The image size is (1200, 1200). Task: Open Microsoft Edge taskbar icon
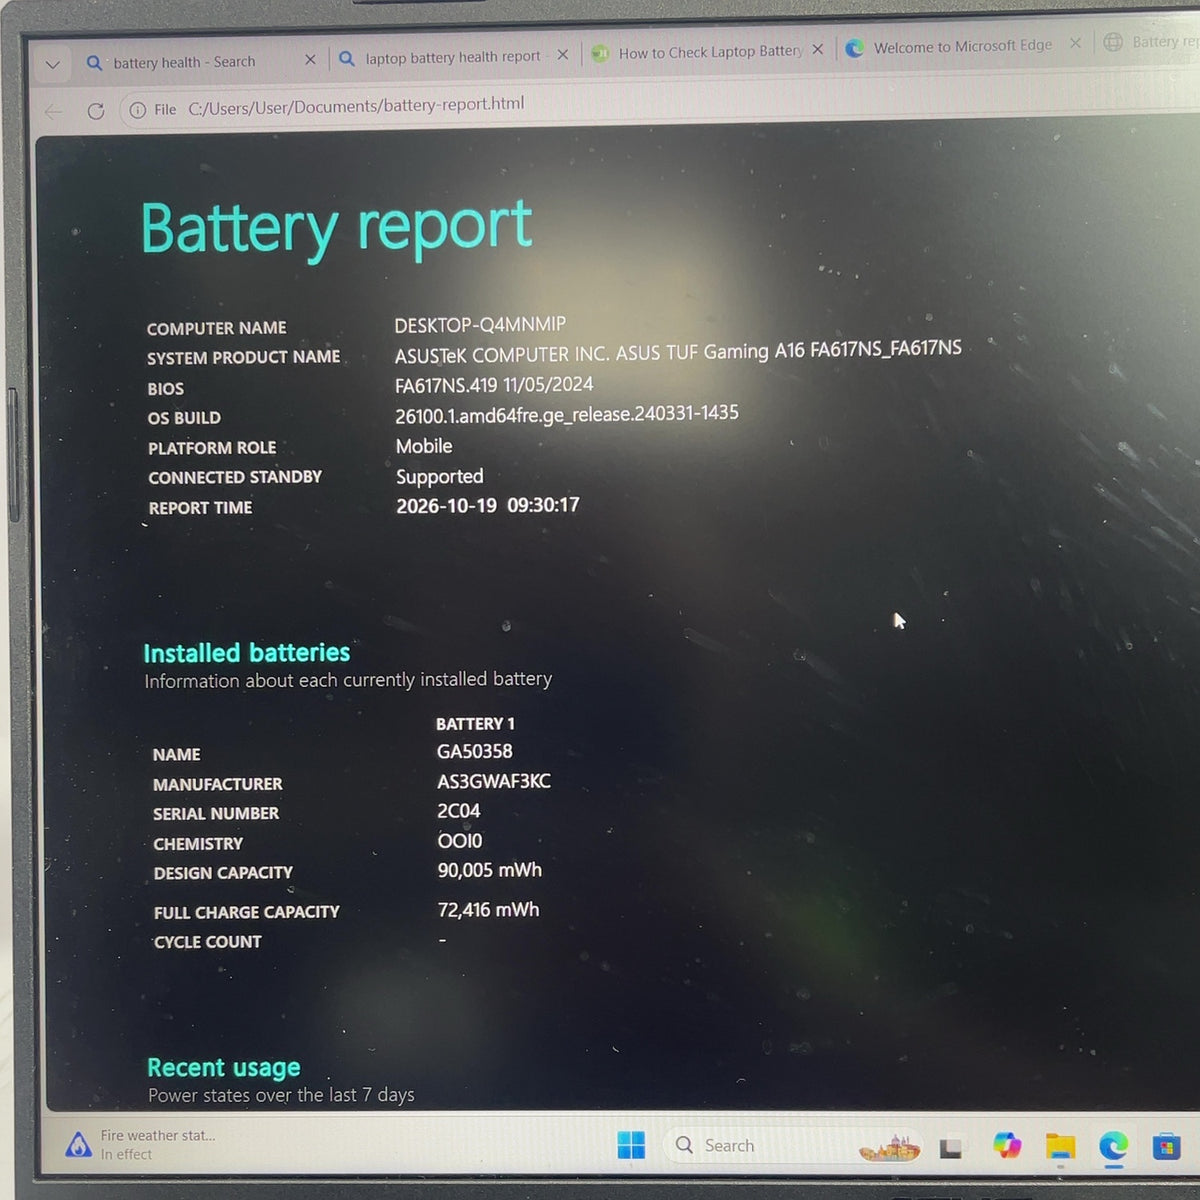(1113, 1146)
